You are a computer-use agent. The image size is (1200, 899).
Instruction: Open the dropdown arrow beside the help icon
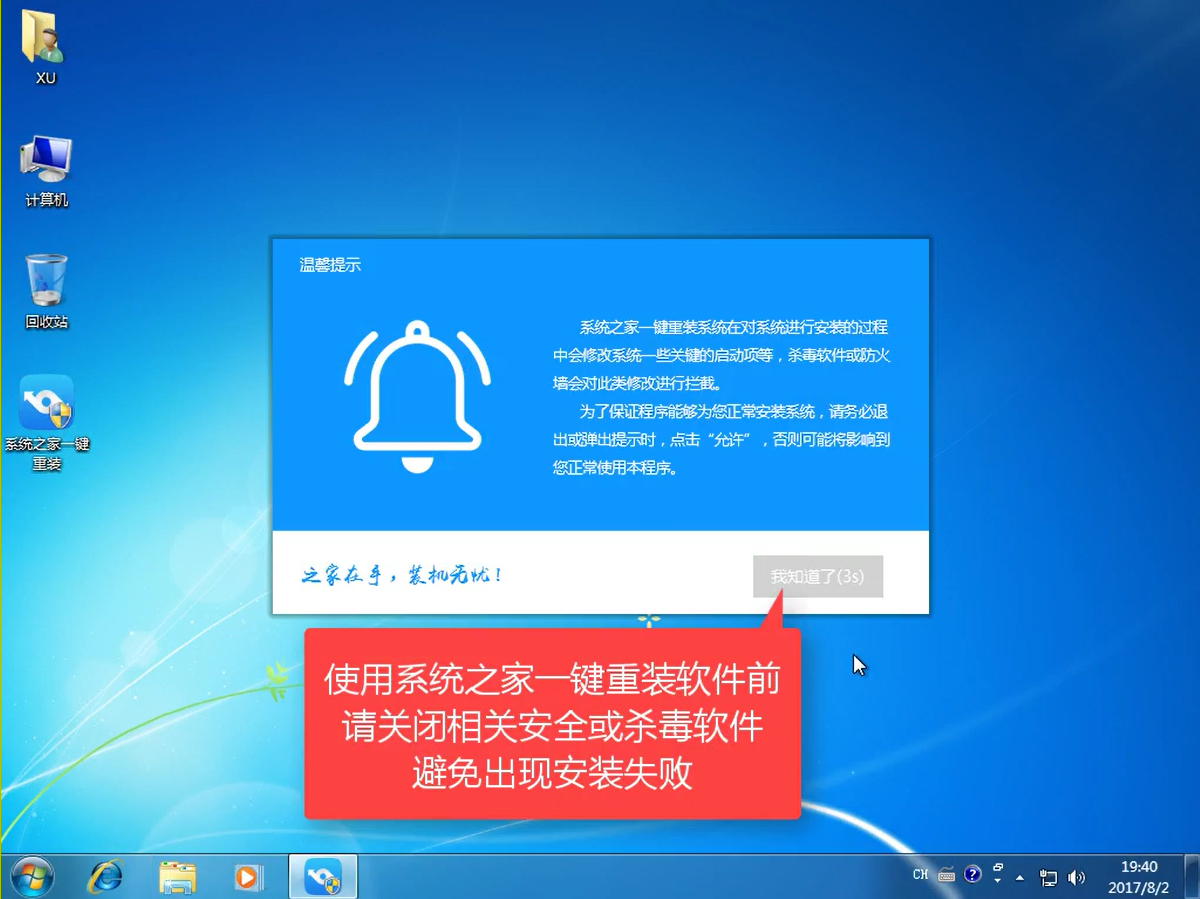pos(996,882)
